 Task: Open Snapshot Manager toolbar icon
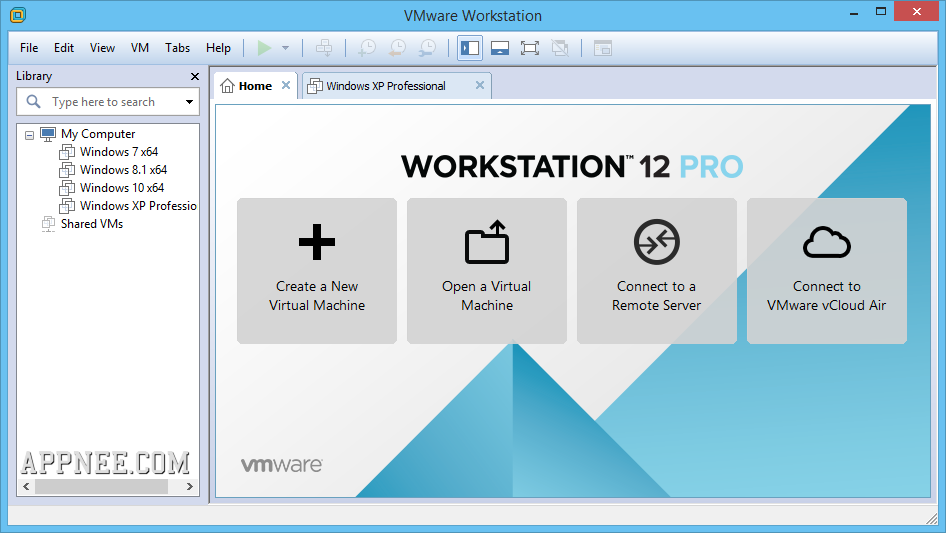[x=427, y=48]
